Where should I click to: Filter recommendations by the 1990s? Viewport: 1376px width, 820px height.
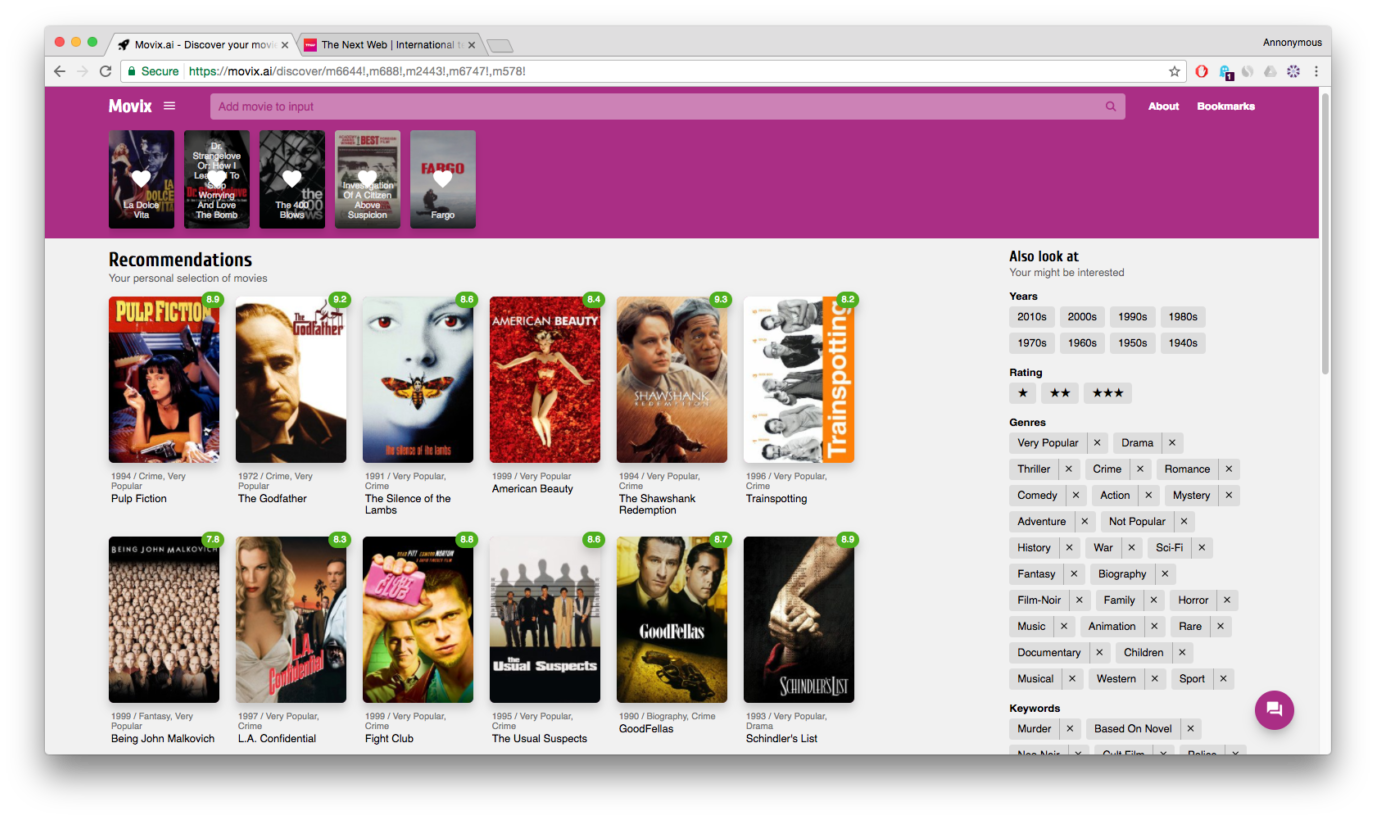click(1132, 316)
